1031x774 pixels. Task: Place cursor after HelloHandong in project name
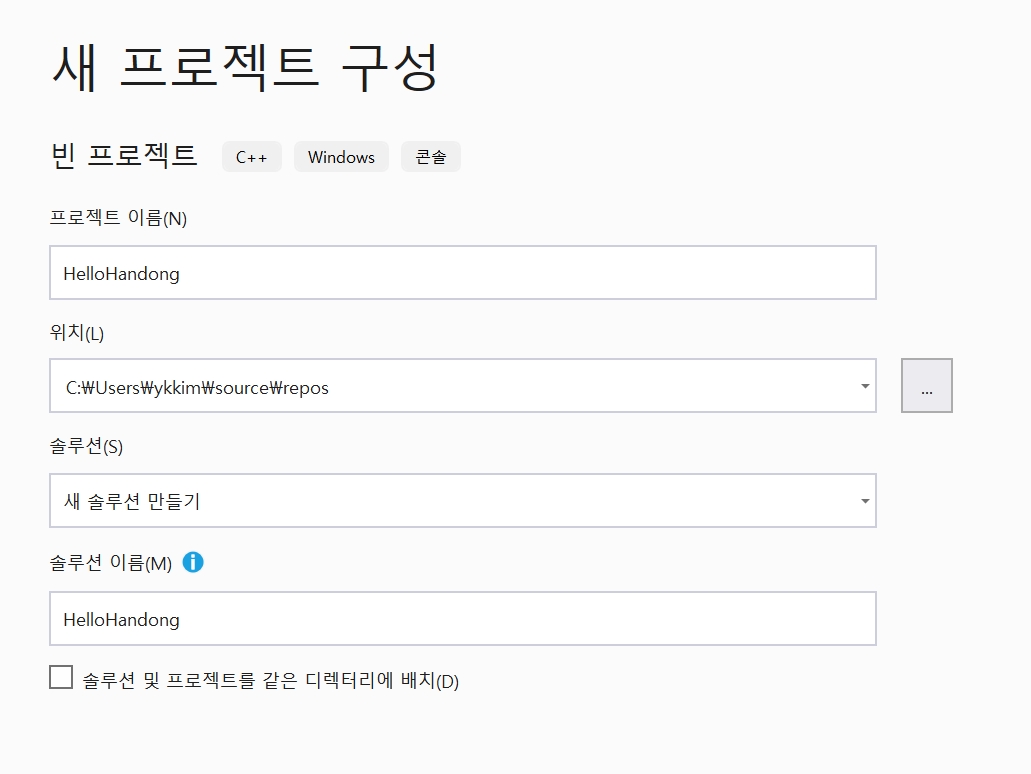[183, 273]
